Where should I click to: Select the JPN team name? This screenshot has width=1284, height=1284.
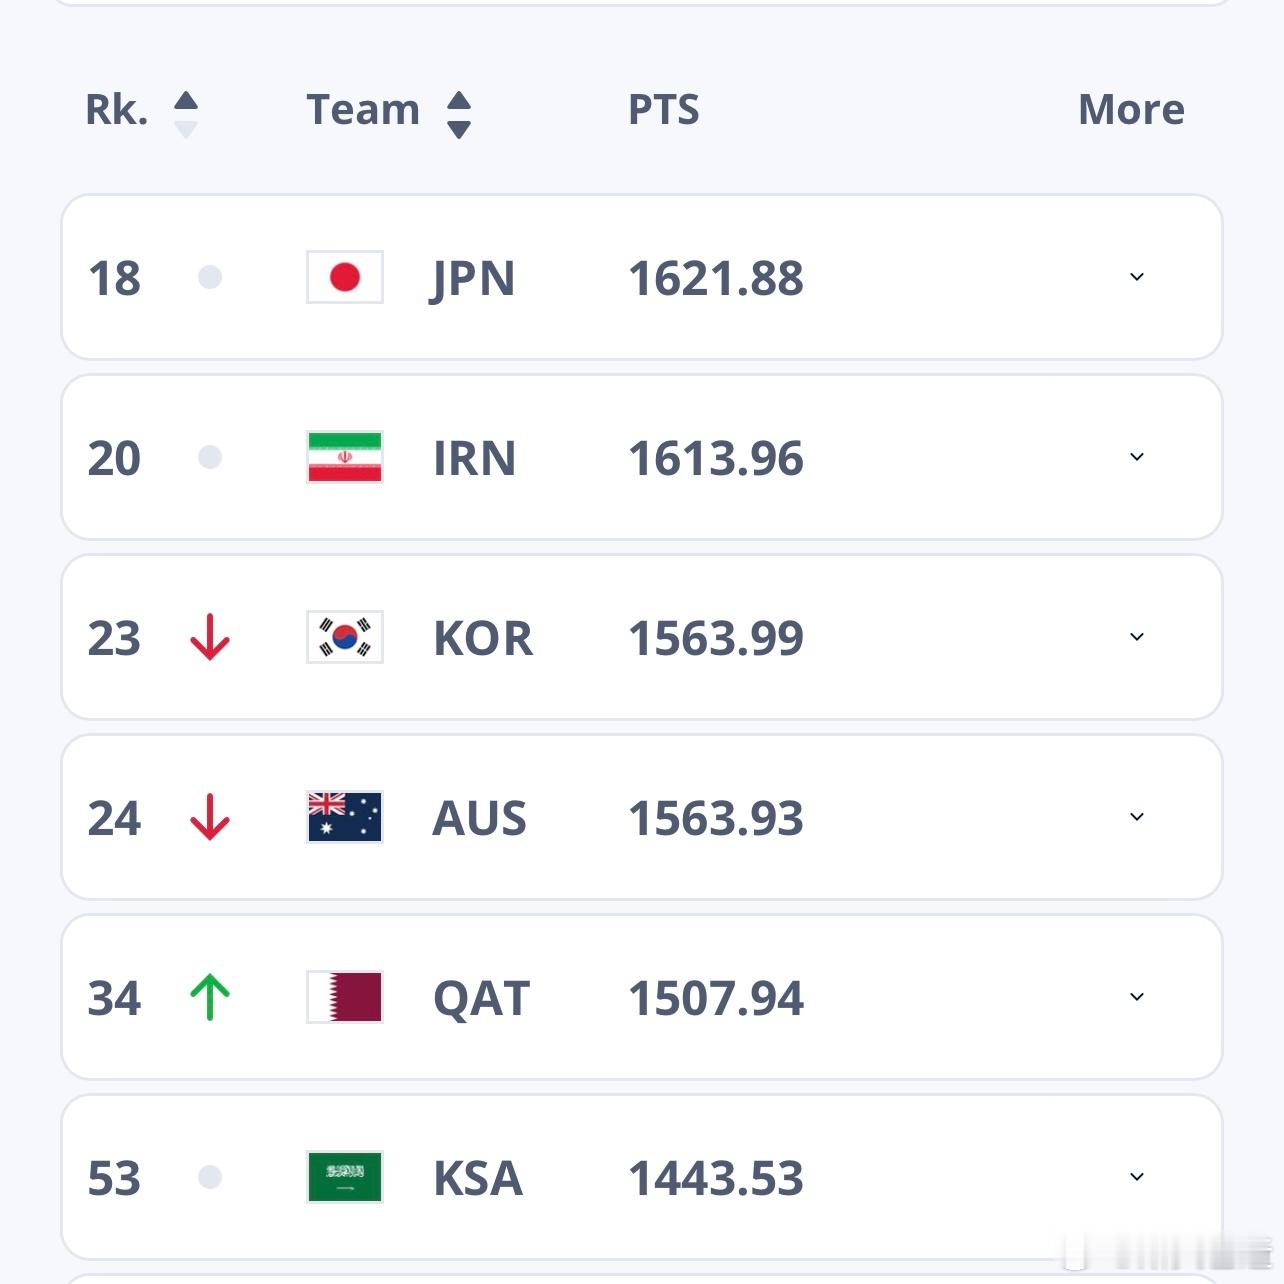pyautogui.click(x=473, y=279)
